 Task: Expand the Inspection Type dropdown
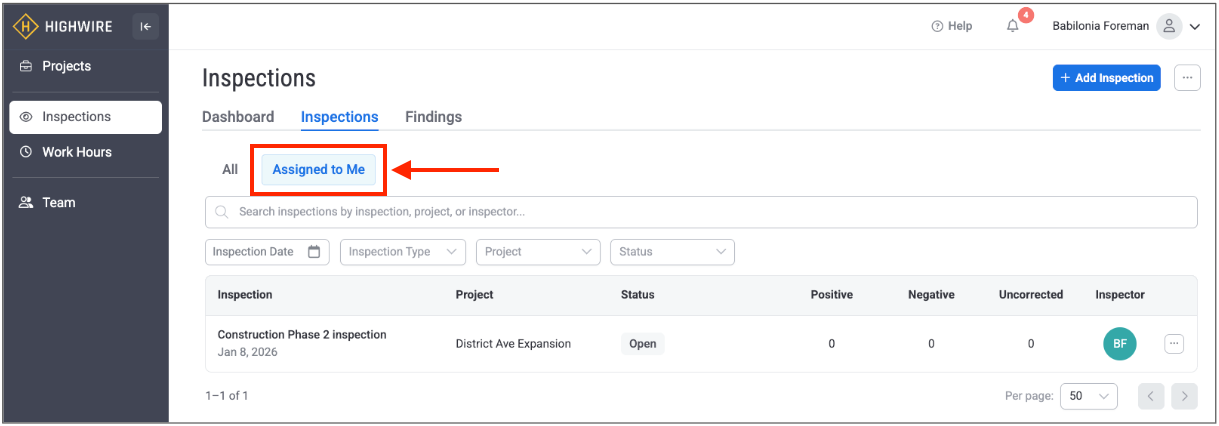[403, 252]
